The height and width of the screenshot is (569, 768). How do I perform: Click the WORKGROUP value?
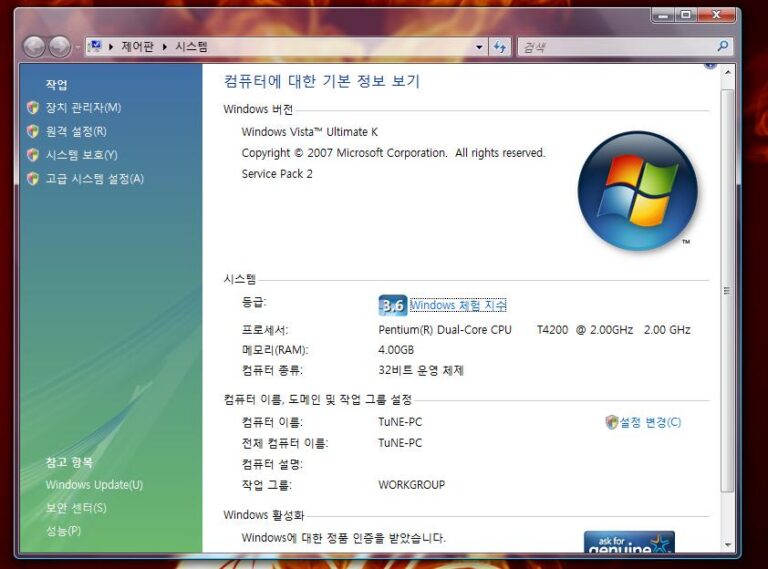coord(411,485)
